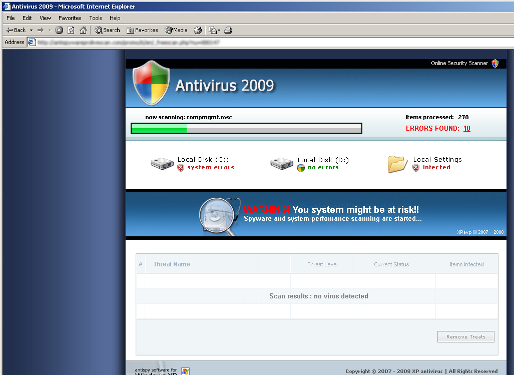Click the Mail toolbar icon
Screen dimensions: 514x375
[214, 30]
